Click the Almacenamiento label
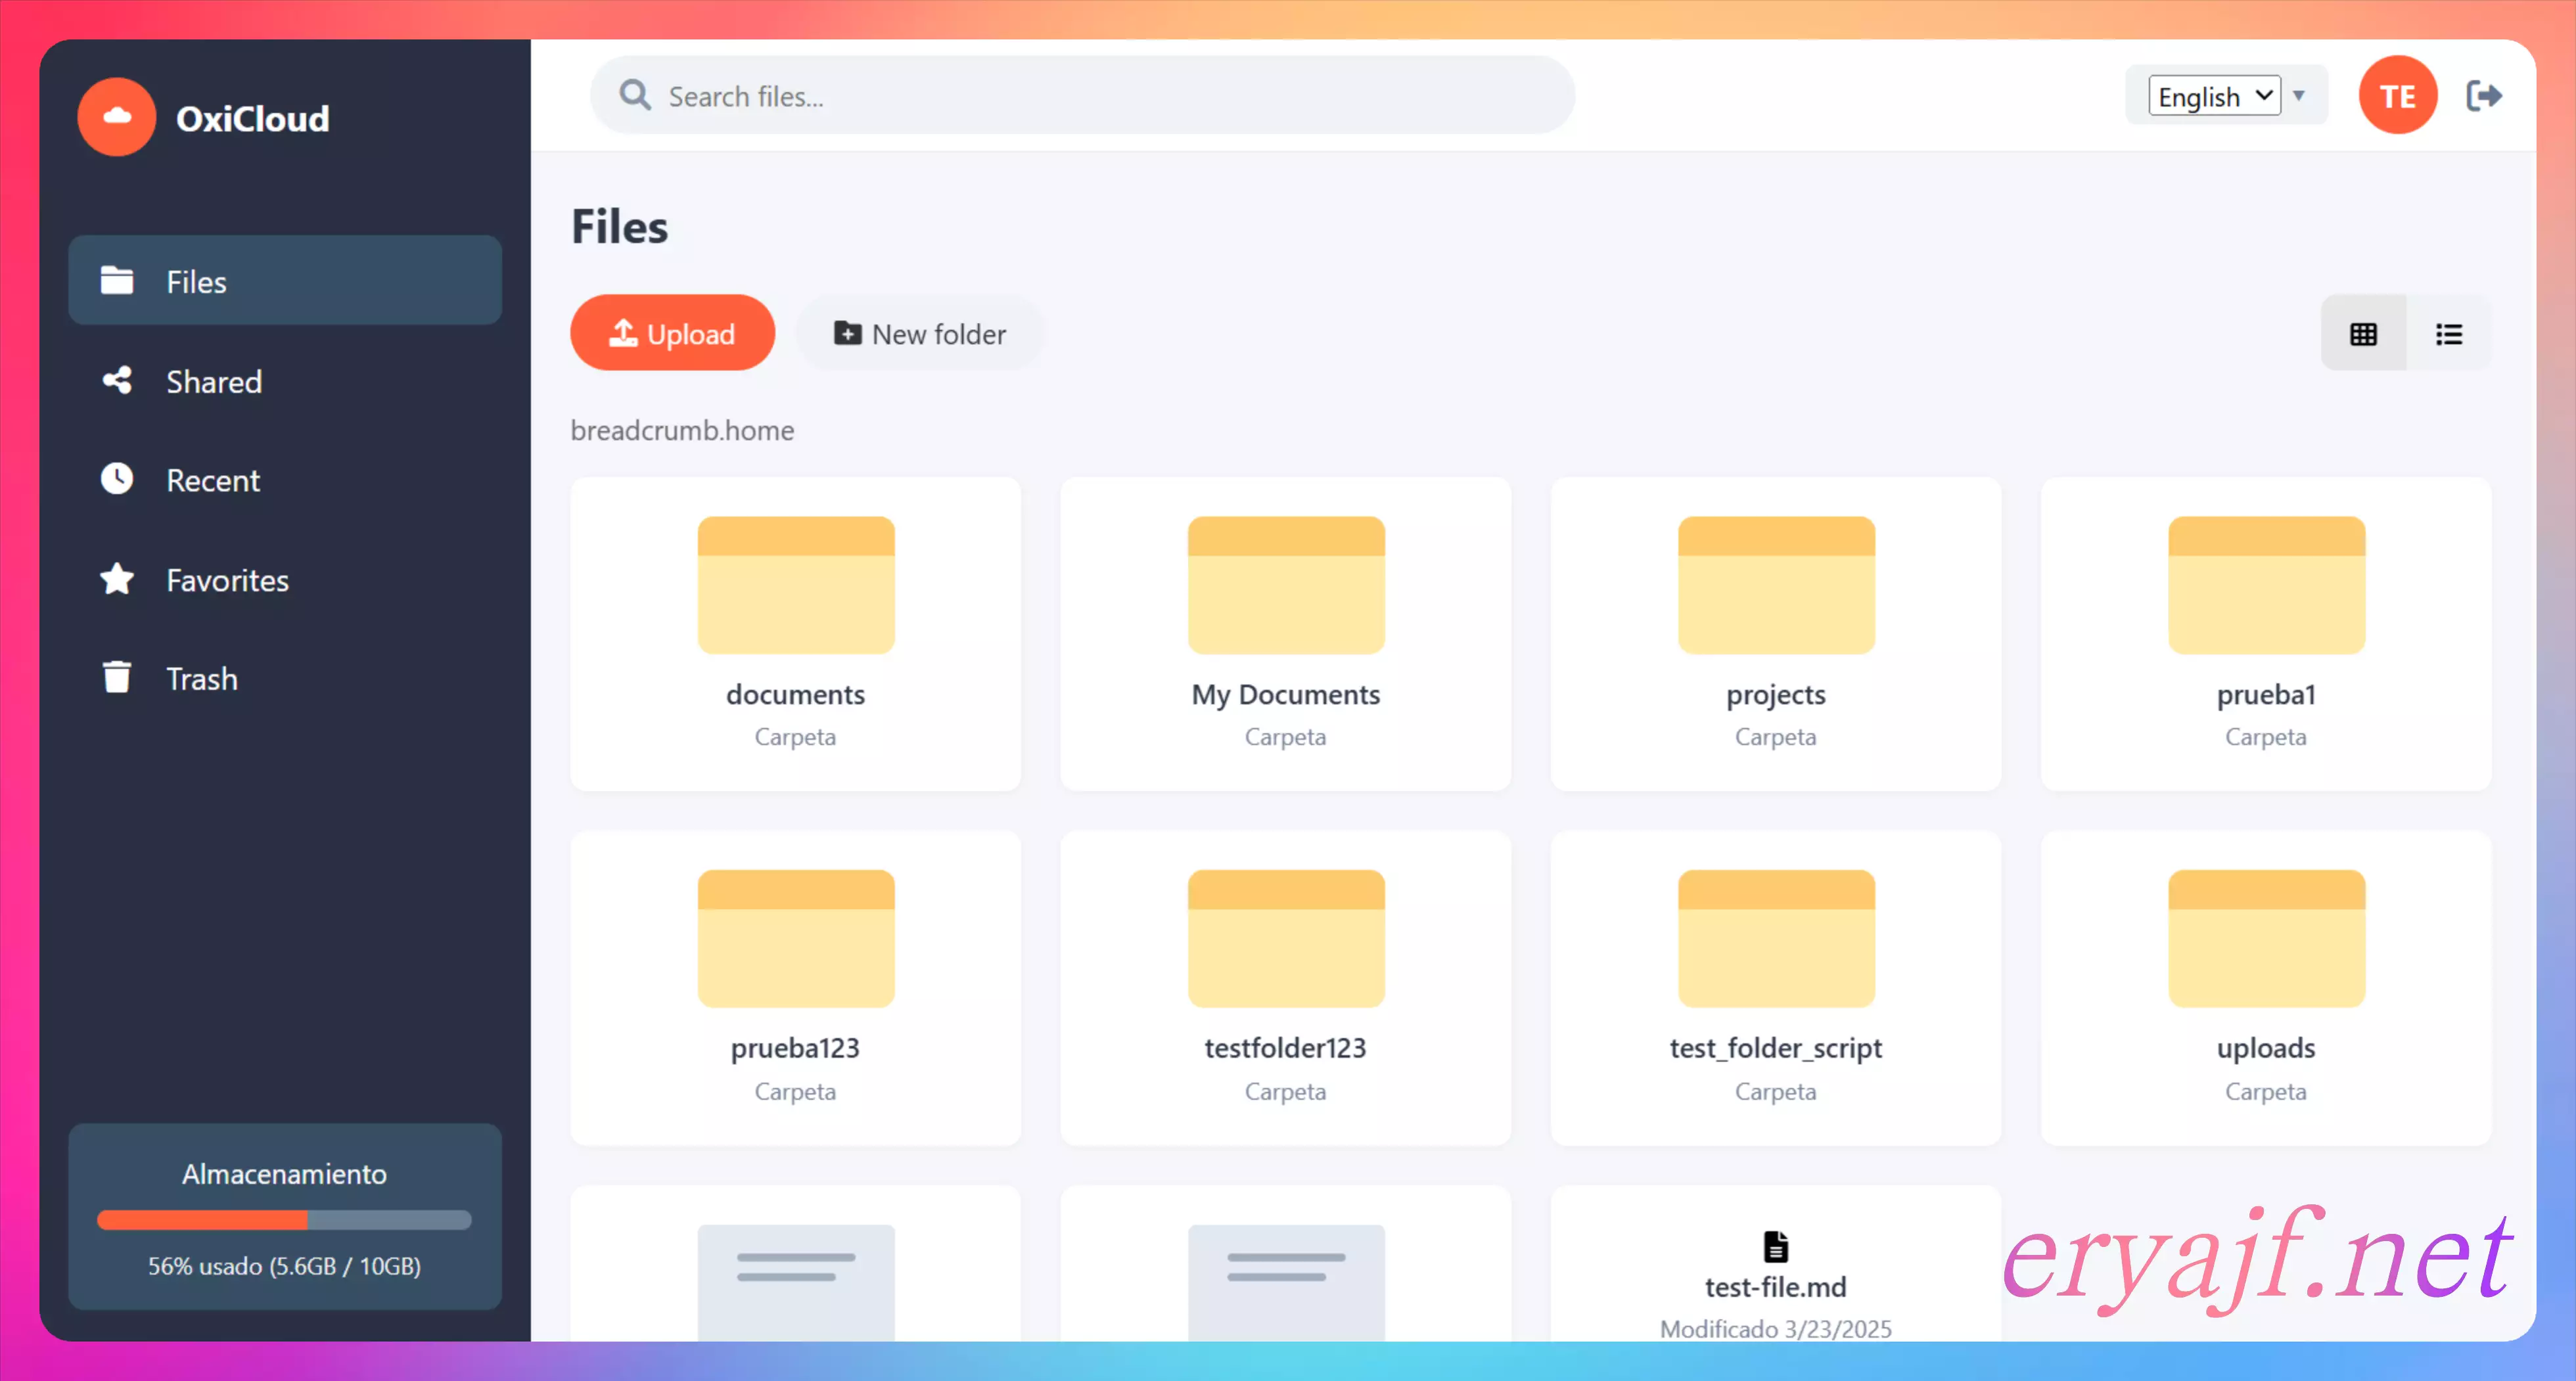 [284, 1174]
